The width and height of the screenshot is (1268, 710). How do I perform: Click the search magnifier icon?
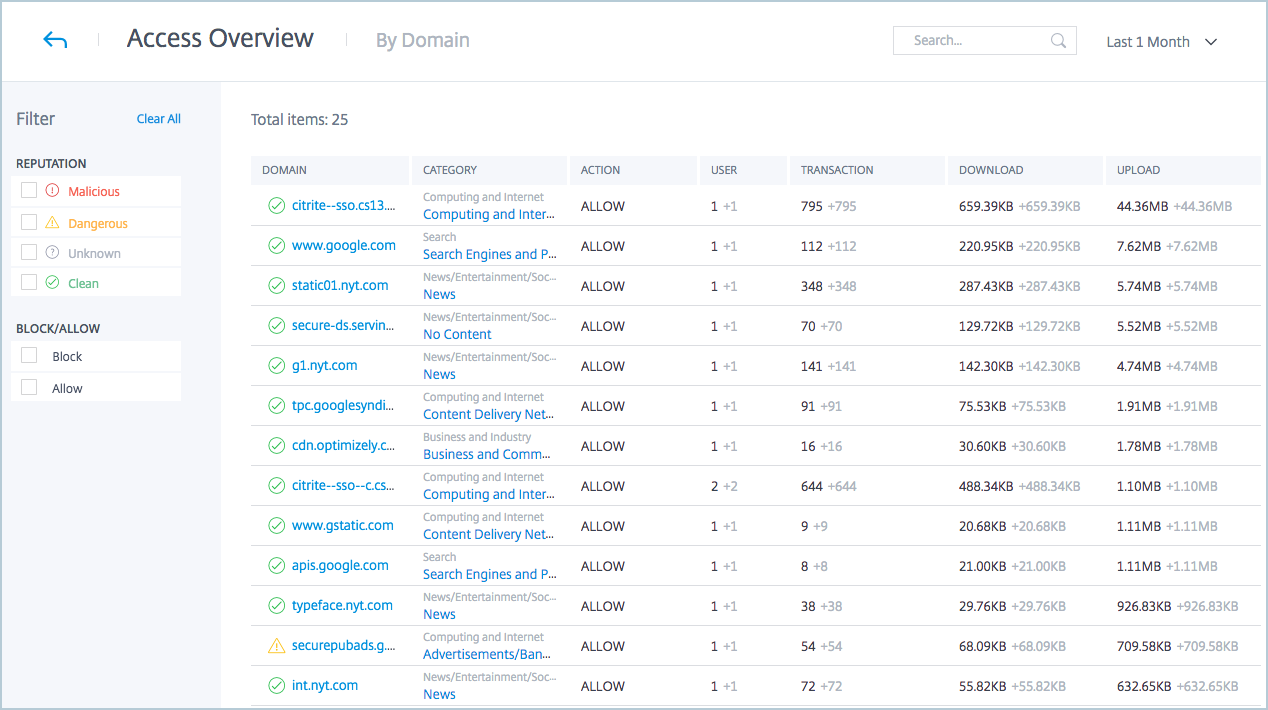tap(1058, 41)
